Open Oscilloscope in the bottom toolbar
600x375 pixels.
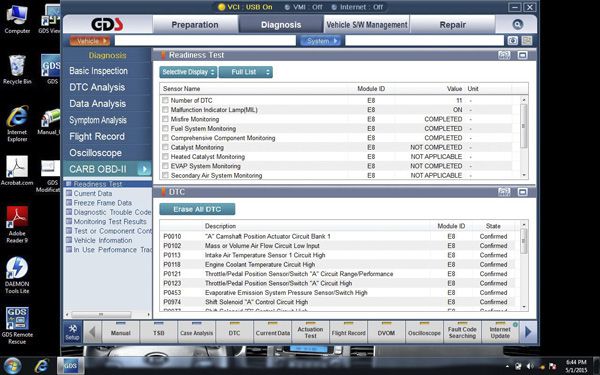tap(424, 332)
